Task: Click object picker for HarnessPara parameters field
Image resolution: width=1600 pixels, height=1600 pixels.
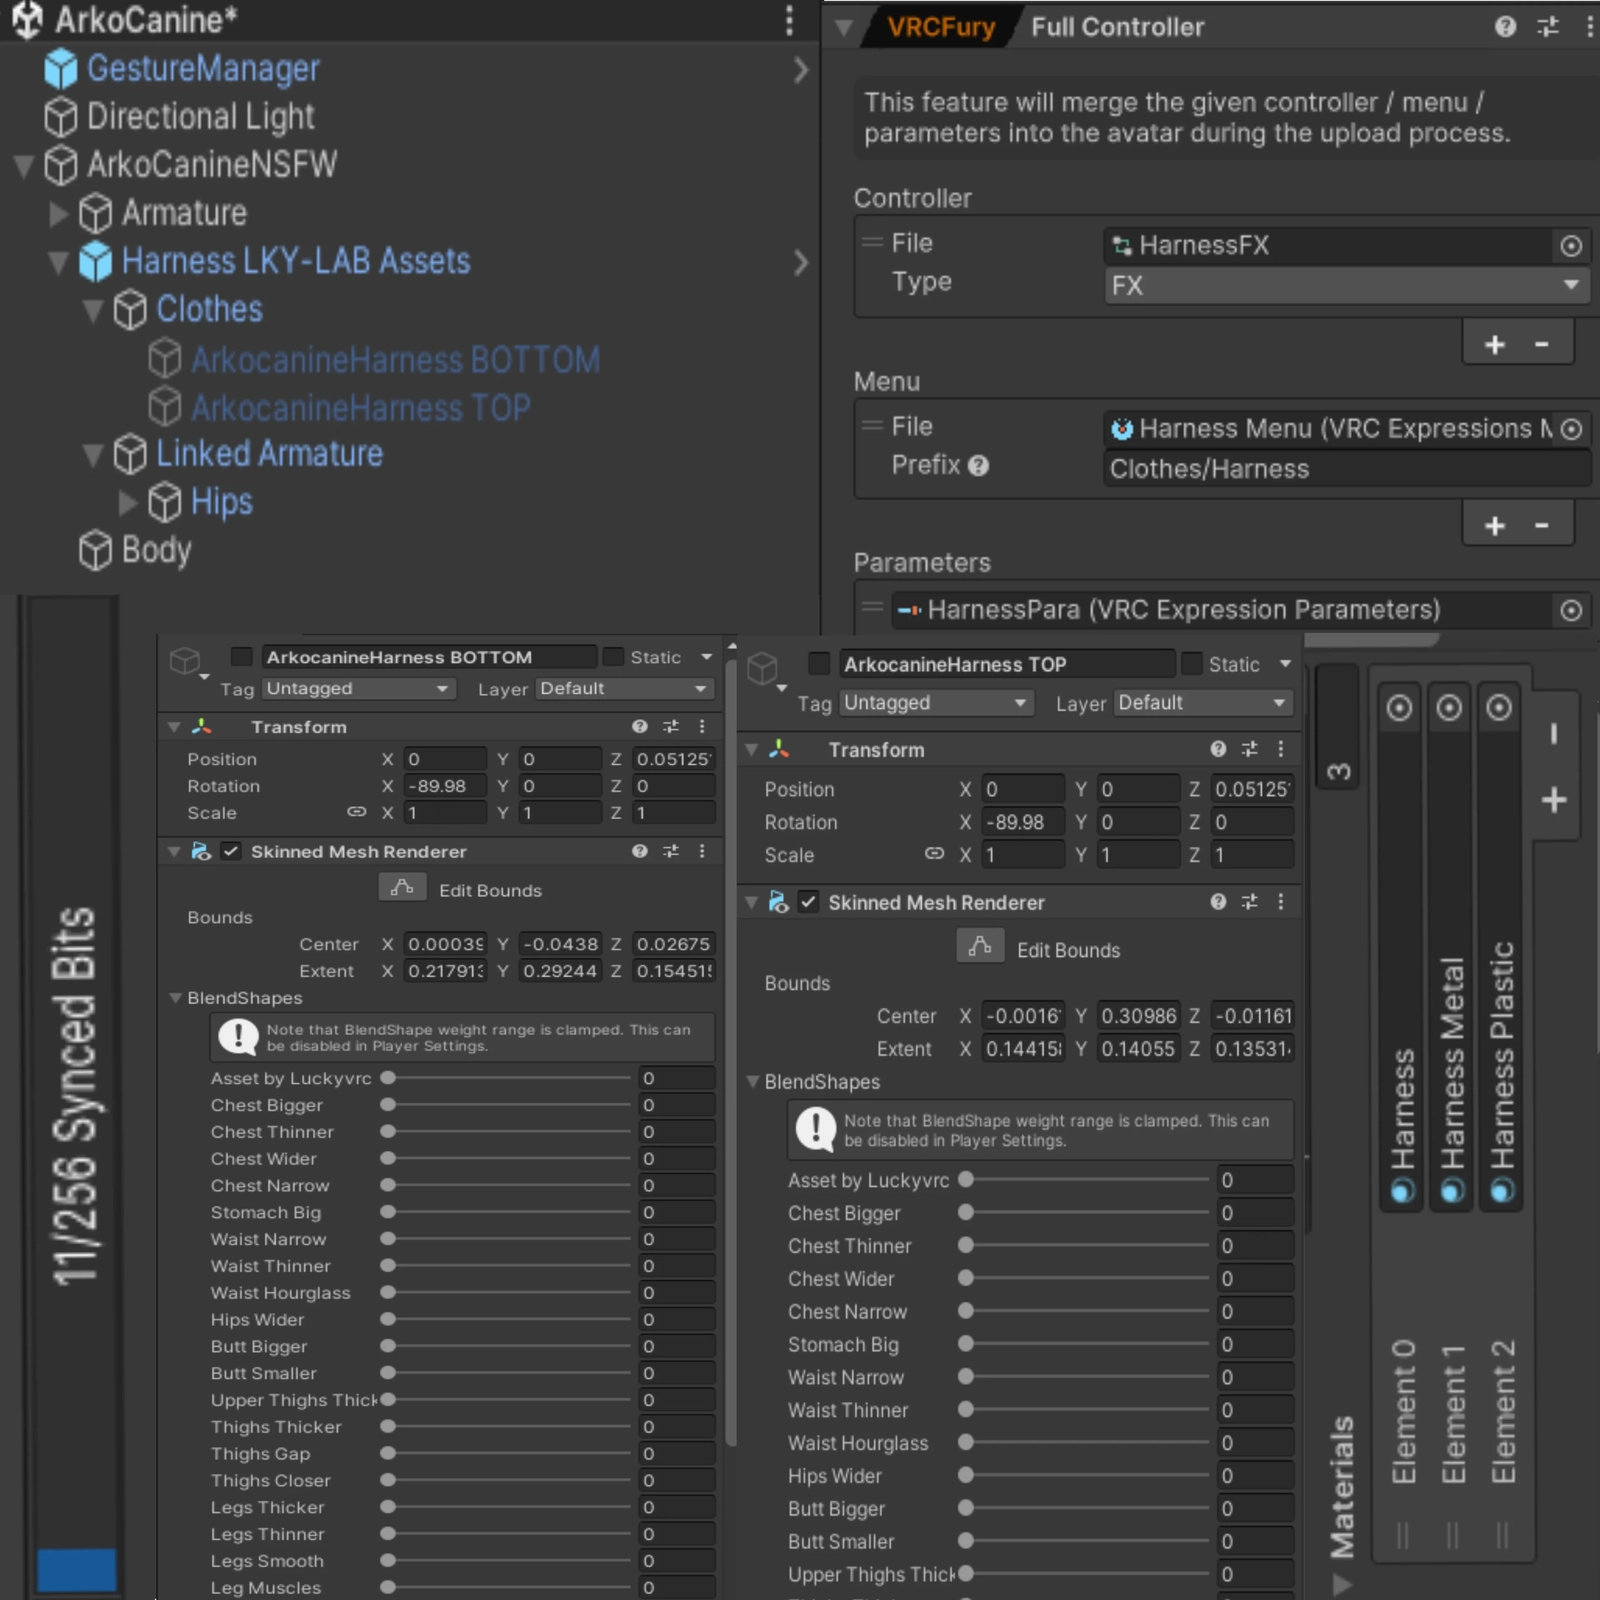Action: (x=1571, y=610)
